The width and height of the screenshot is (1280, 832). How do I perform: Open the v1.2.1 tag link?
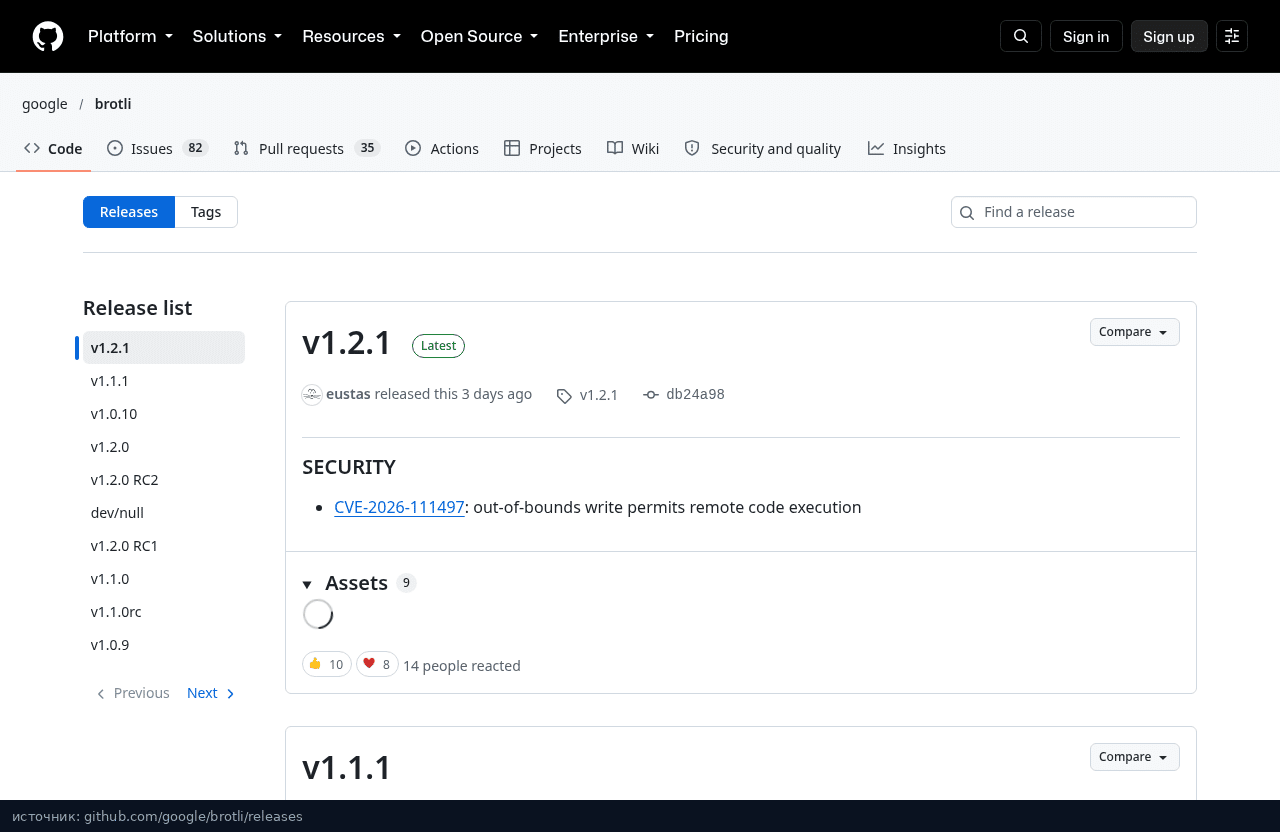point(588,395)
